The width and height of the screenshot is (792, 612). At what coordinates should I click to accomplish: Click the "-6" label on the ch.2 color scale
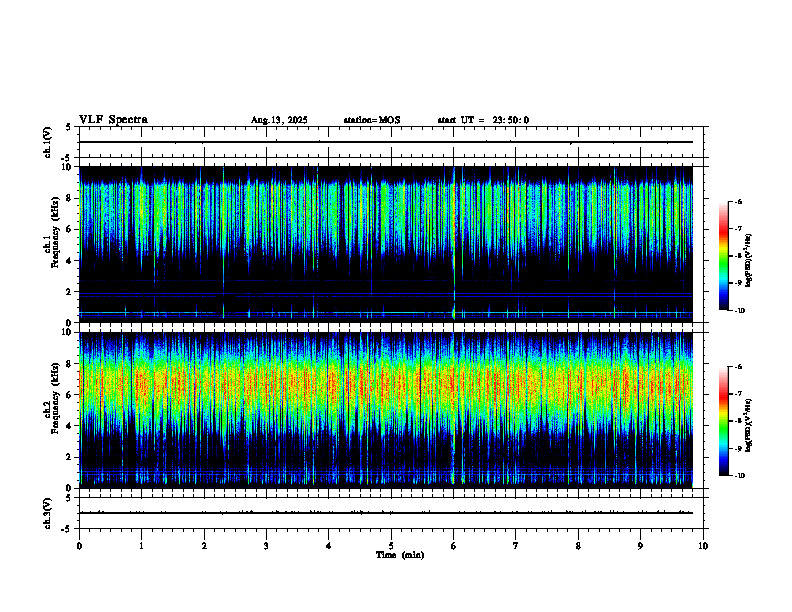point(738,367)
